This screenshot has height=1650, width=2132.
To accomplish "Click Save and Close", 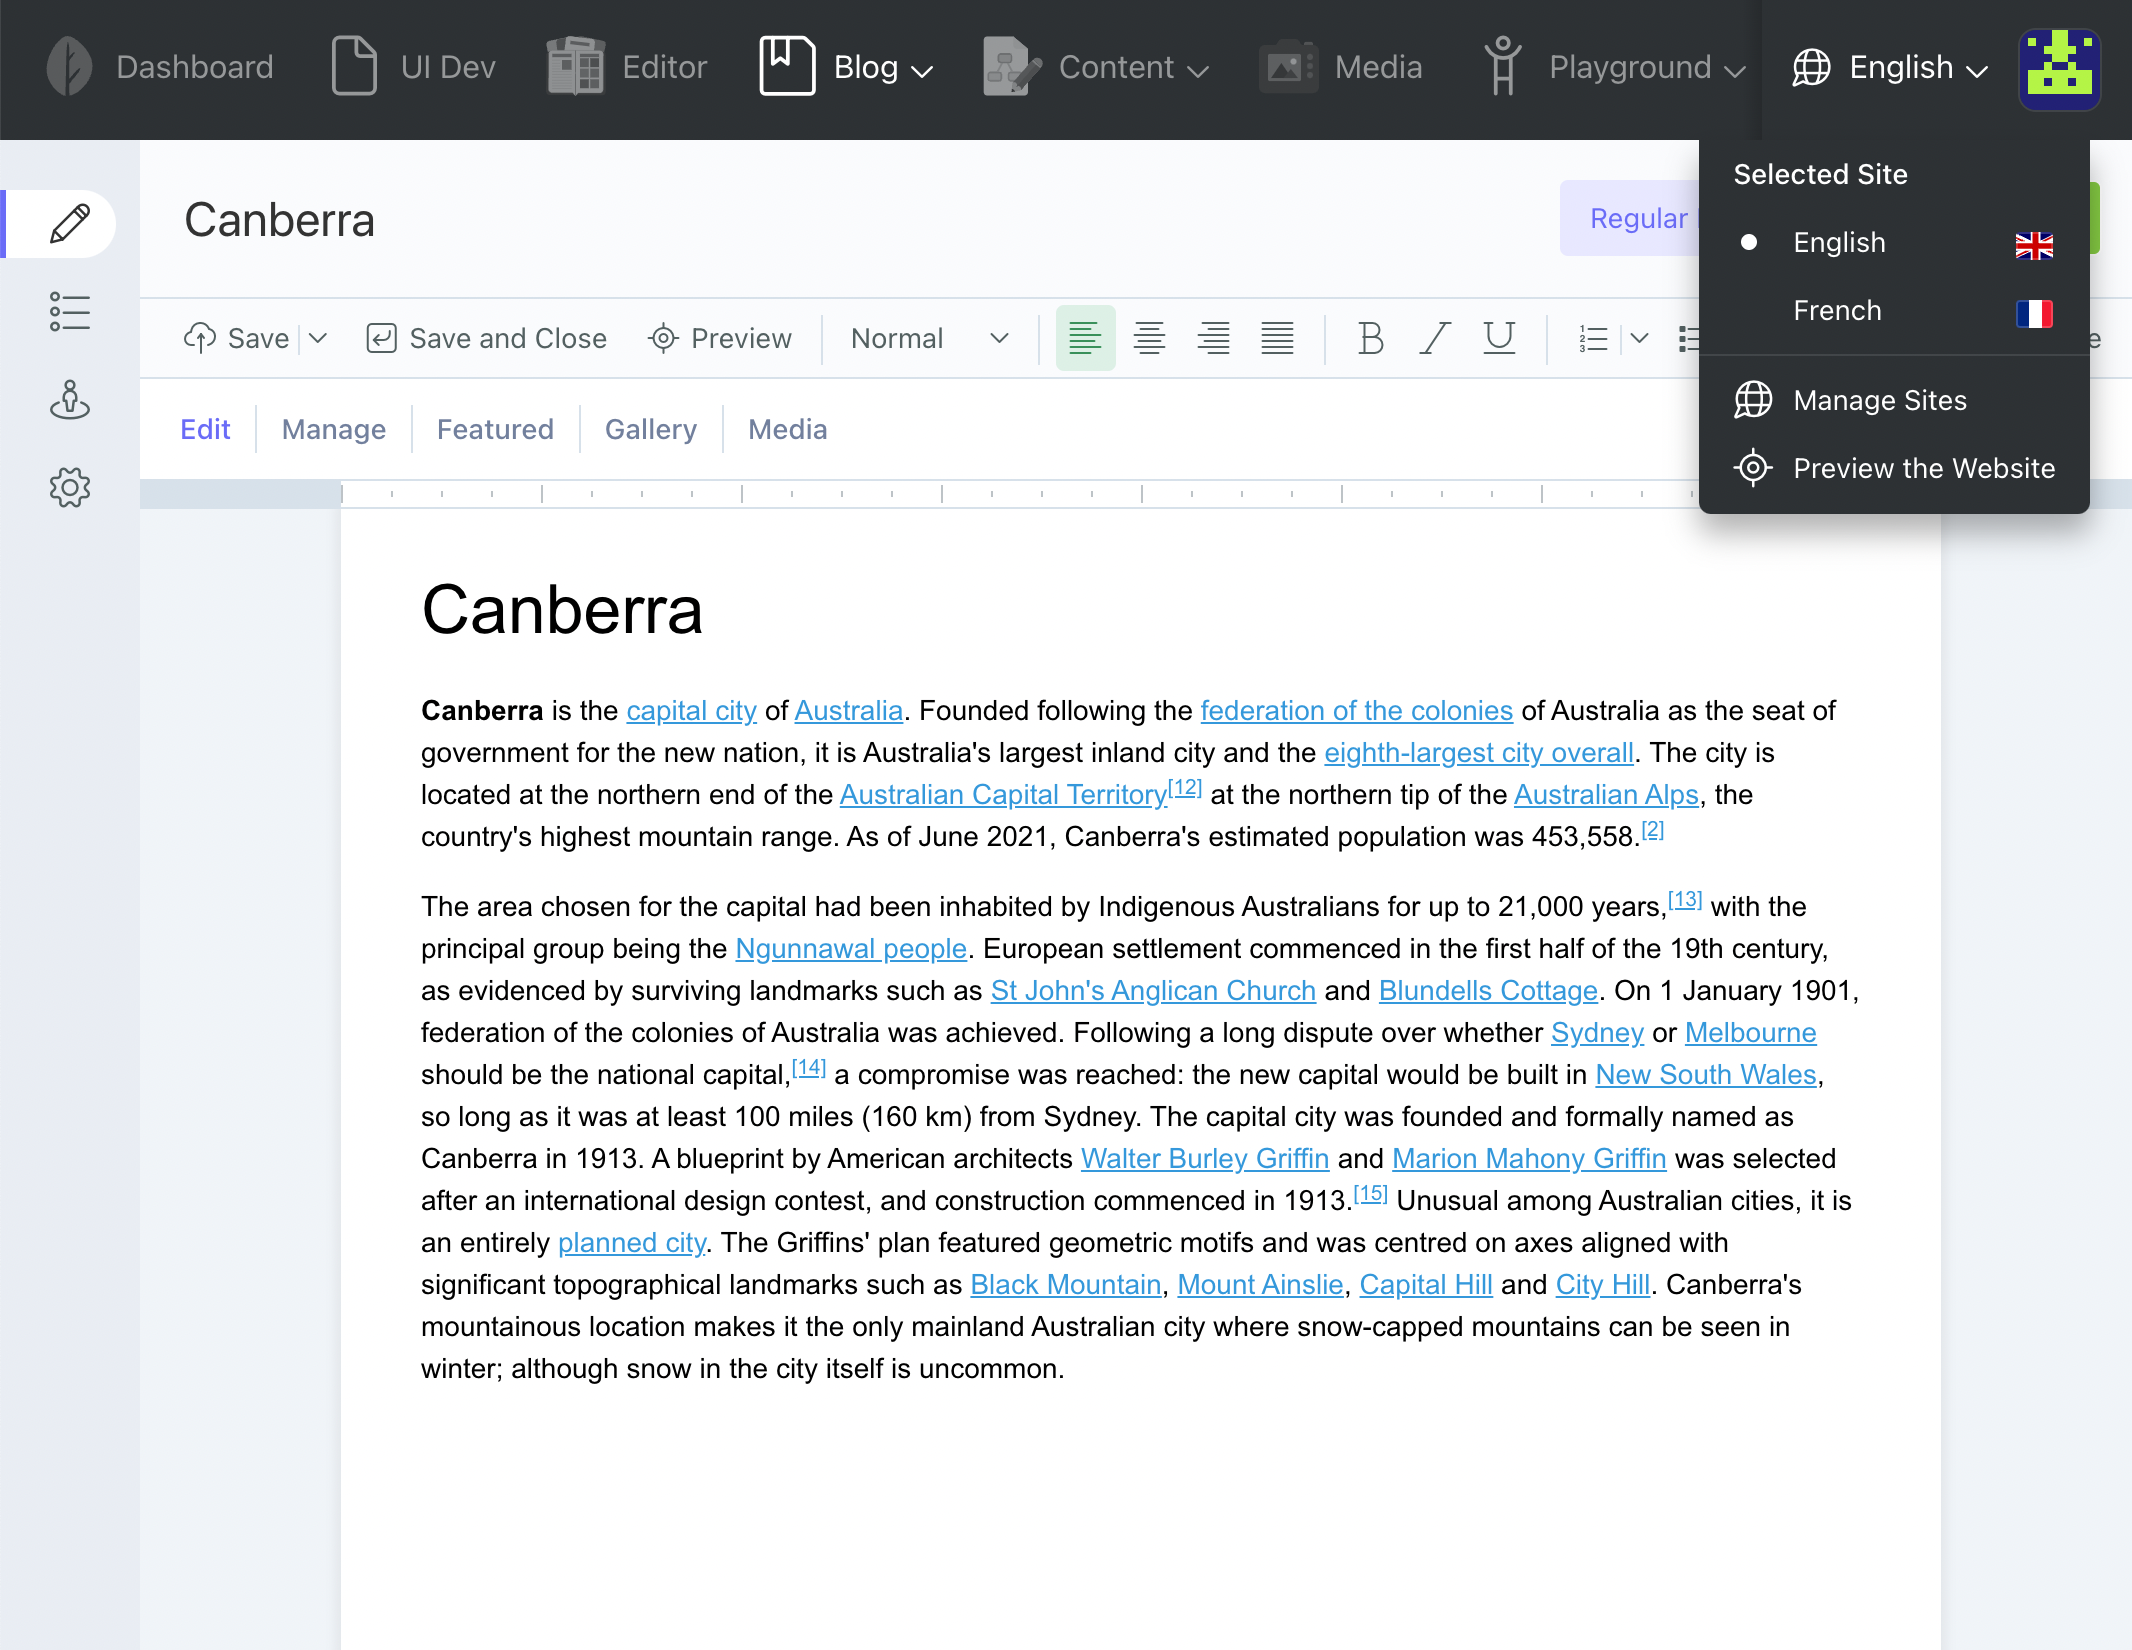I will [487, 338].
